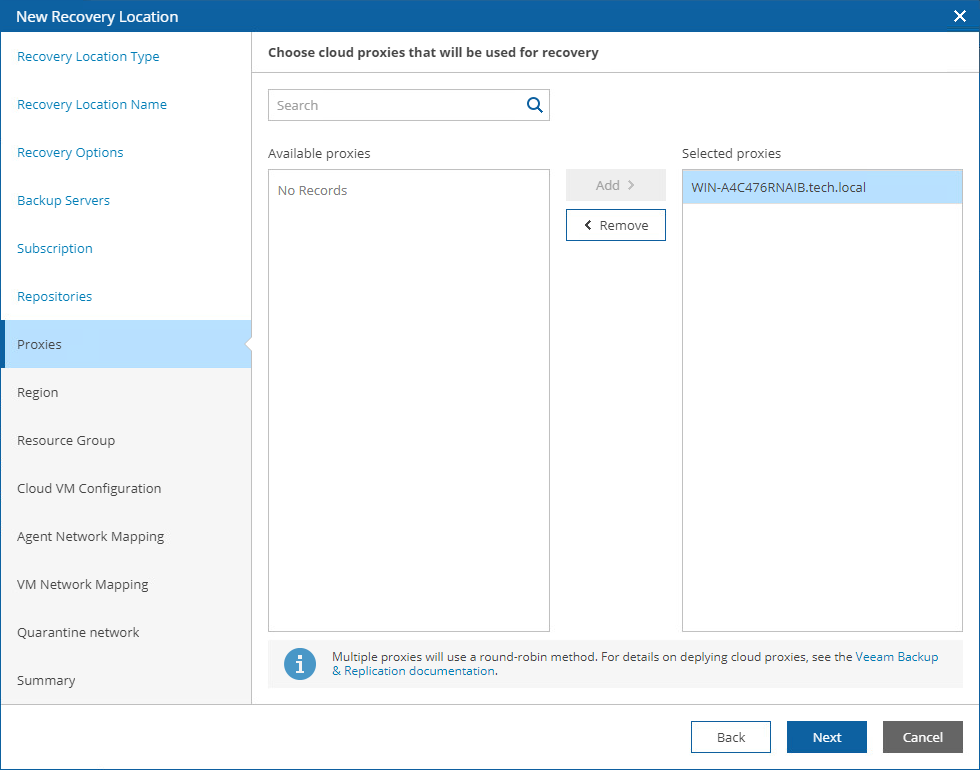Click the blue info icon

(300, 664)
